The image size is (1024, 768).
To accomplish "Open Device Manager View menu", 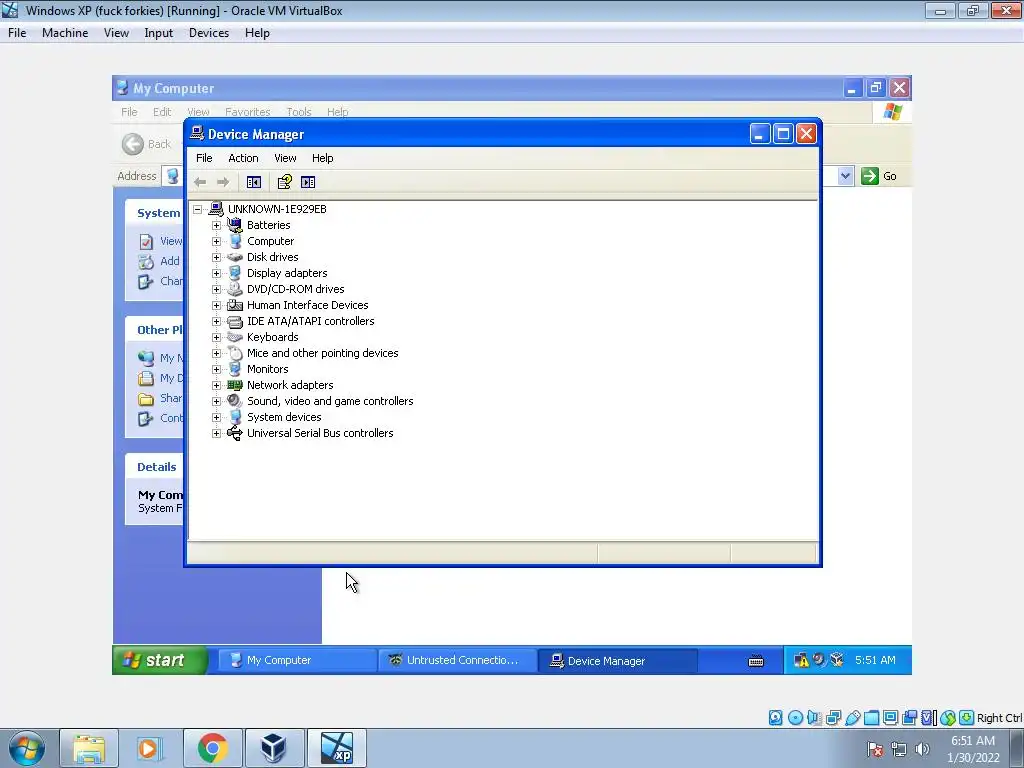I will [x=285, y=158].
